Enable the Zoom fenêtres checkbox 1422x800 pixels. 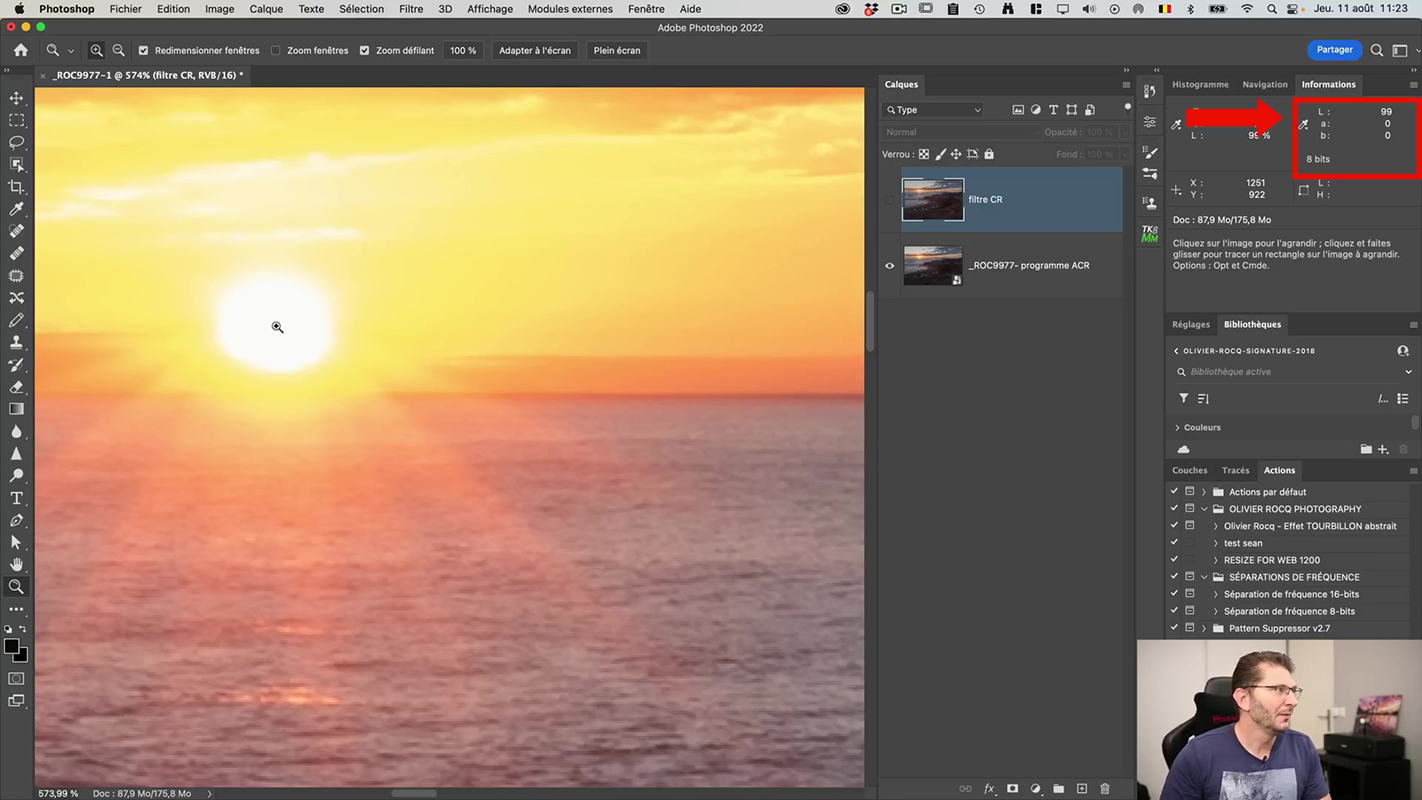[276, 50]
